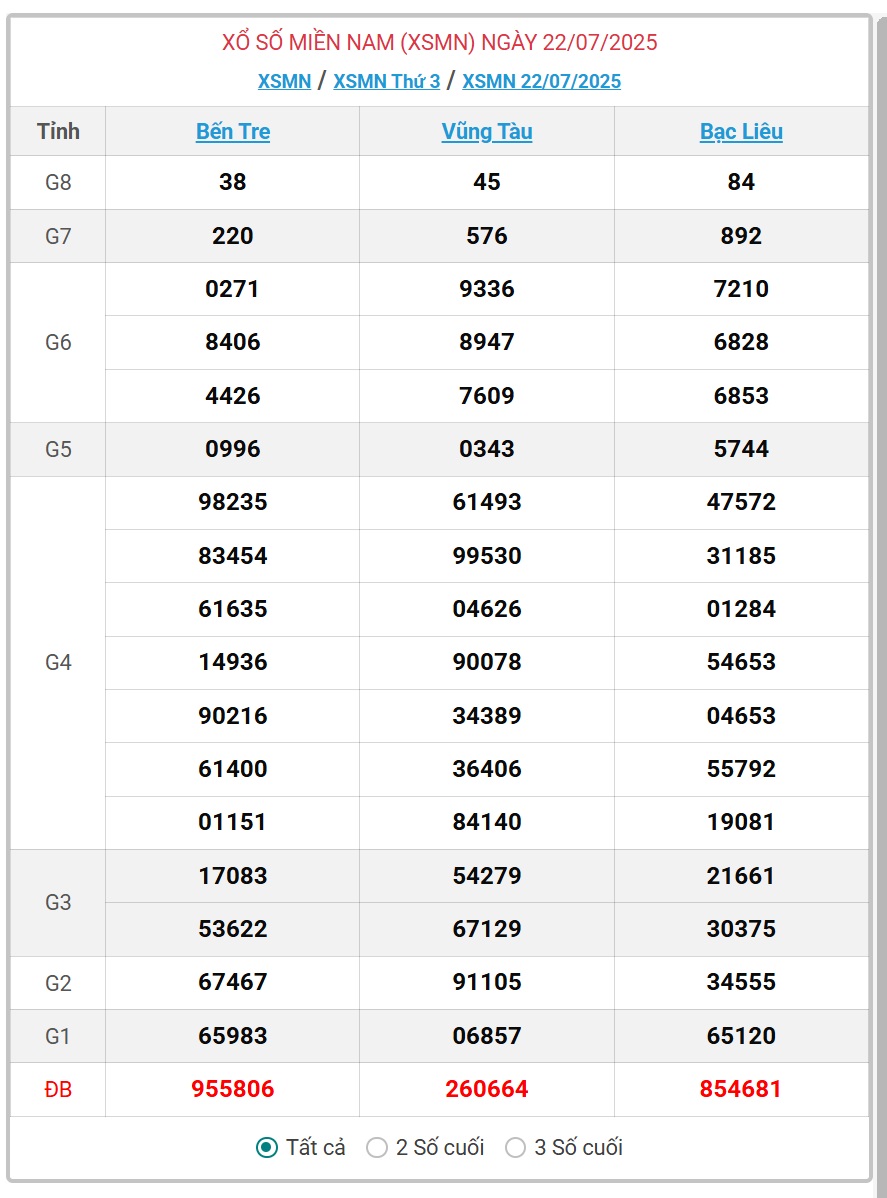Open the XSMN breadcrumb link
The height and width of the screenshot is (1198, 887).
point(284,81)
